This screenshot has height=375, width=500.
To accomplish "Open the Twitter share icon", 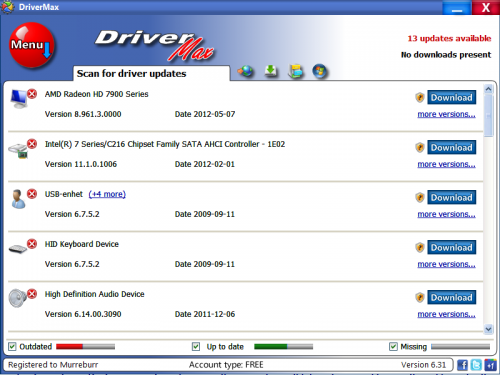I will (x=476, y=365).
